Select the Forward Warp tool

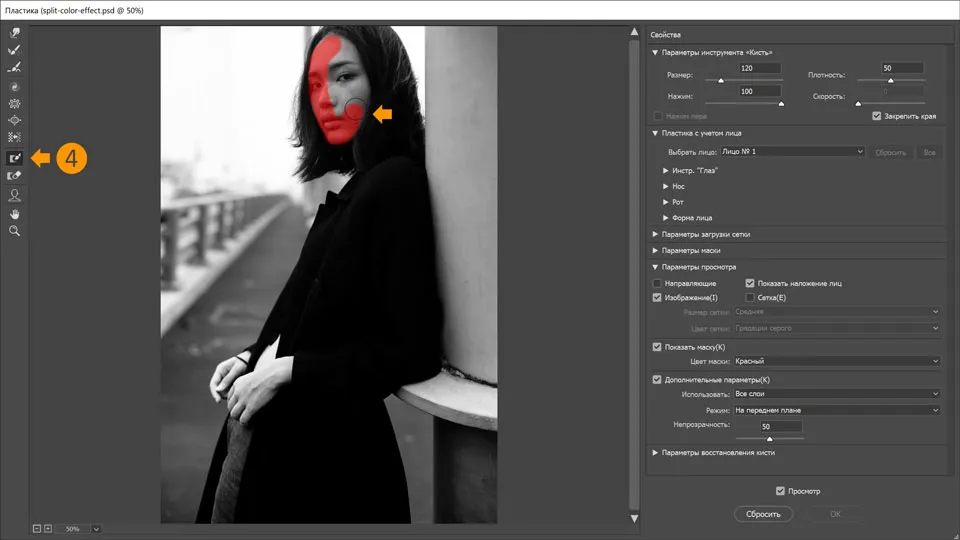click(x=14, y=32)
